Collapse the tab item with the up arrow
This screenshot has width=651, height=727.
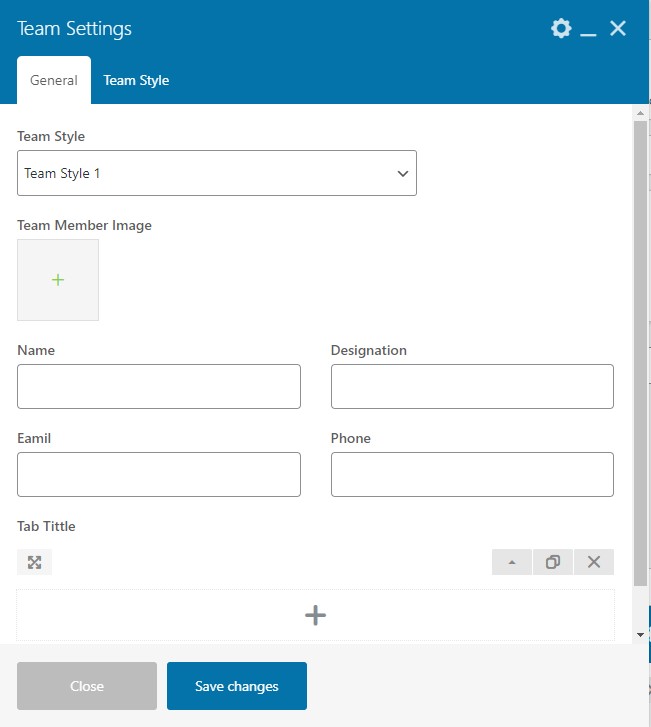[x=512, y=562]
